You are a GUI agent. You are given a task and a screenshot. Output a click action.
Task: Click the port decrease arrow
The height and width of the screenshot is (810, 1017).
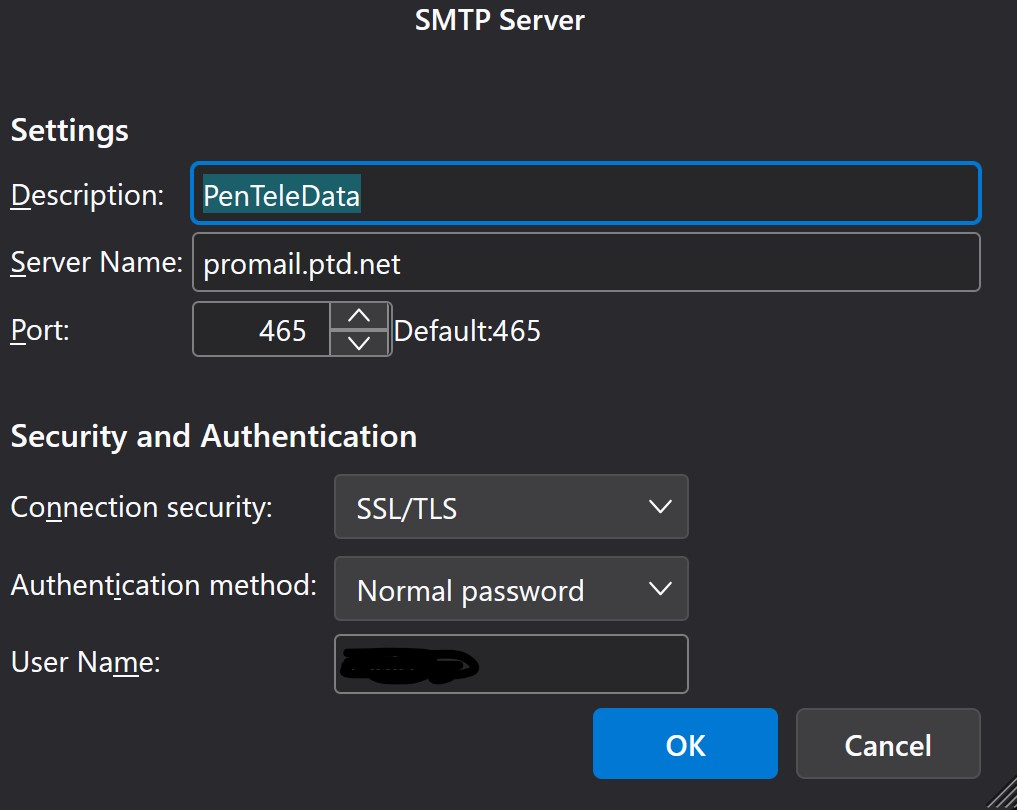(x=358, y=343)
